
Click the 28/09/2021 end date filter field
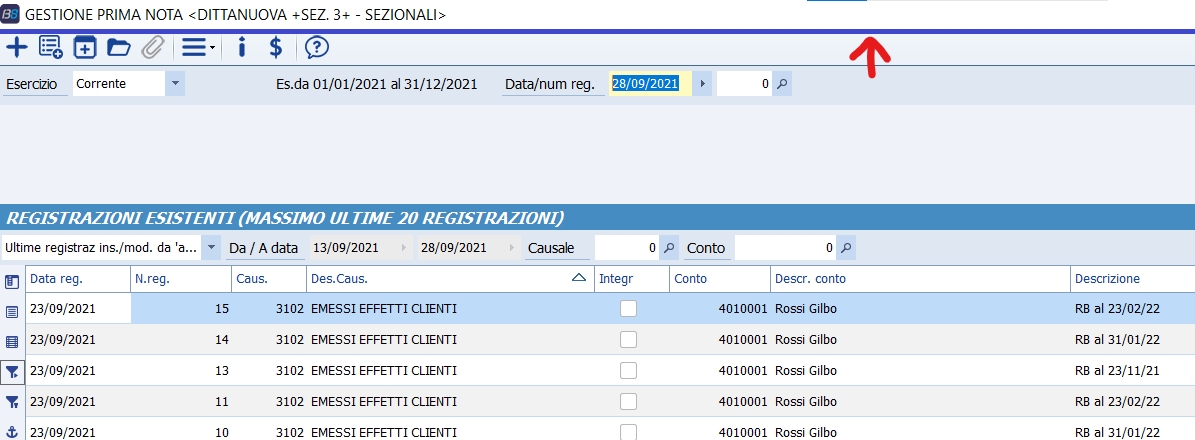click(x=460, y=248)
